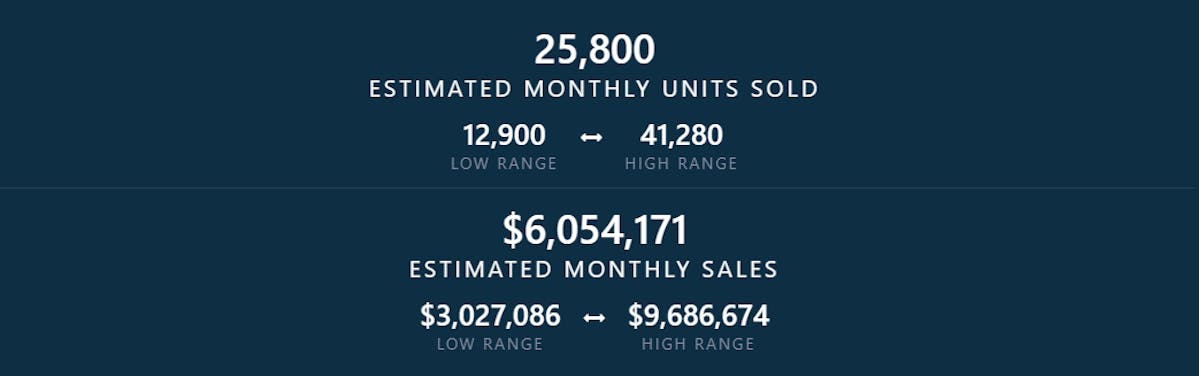Select the 12,900 low range value

point(504,135)
